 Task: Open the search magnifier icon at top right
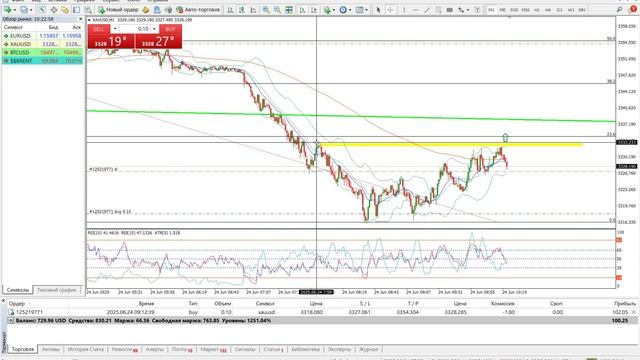[620, 9]
